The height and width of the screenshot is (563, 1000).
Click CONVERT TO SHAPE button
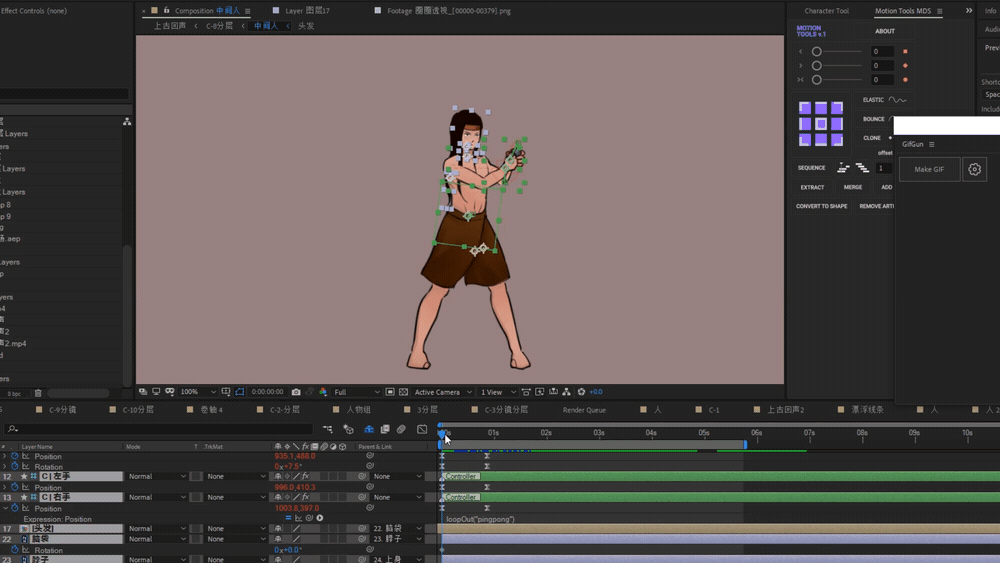point(821,207)
